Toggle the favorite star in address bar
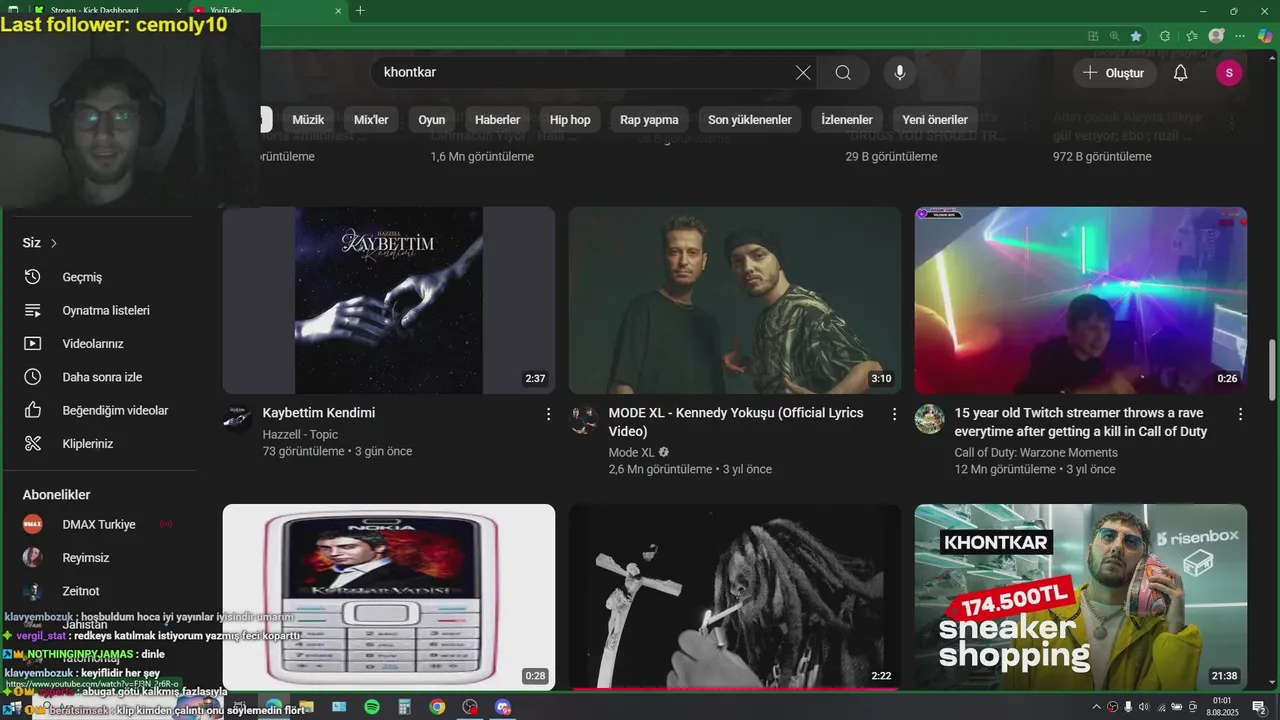This screenshot has height=720, width=1280. 1136,36
